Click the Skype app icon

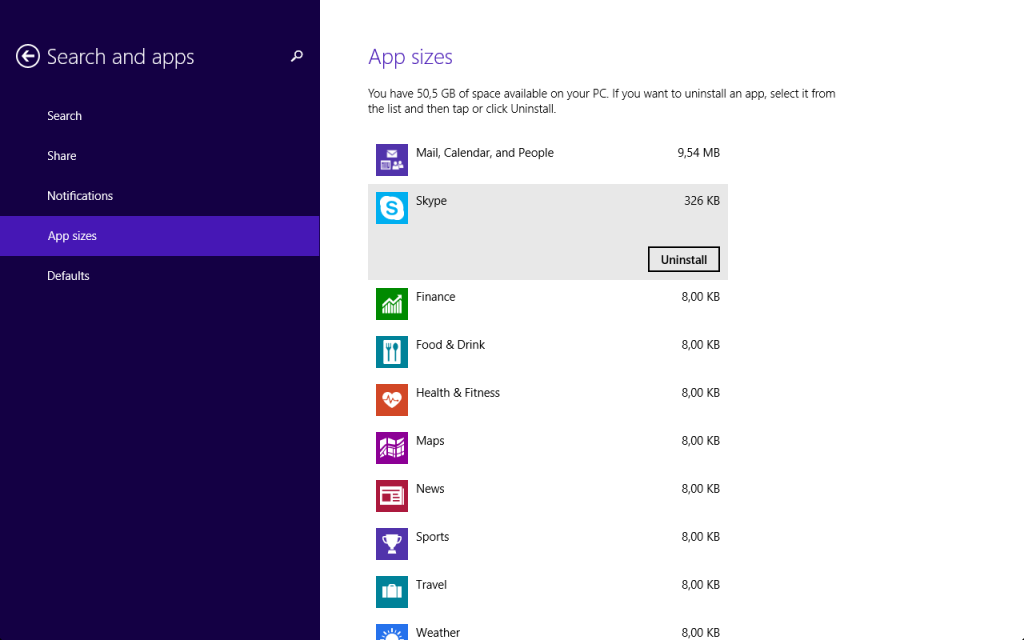click(392, 208)
